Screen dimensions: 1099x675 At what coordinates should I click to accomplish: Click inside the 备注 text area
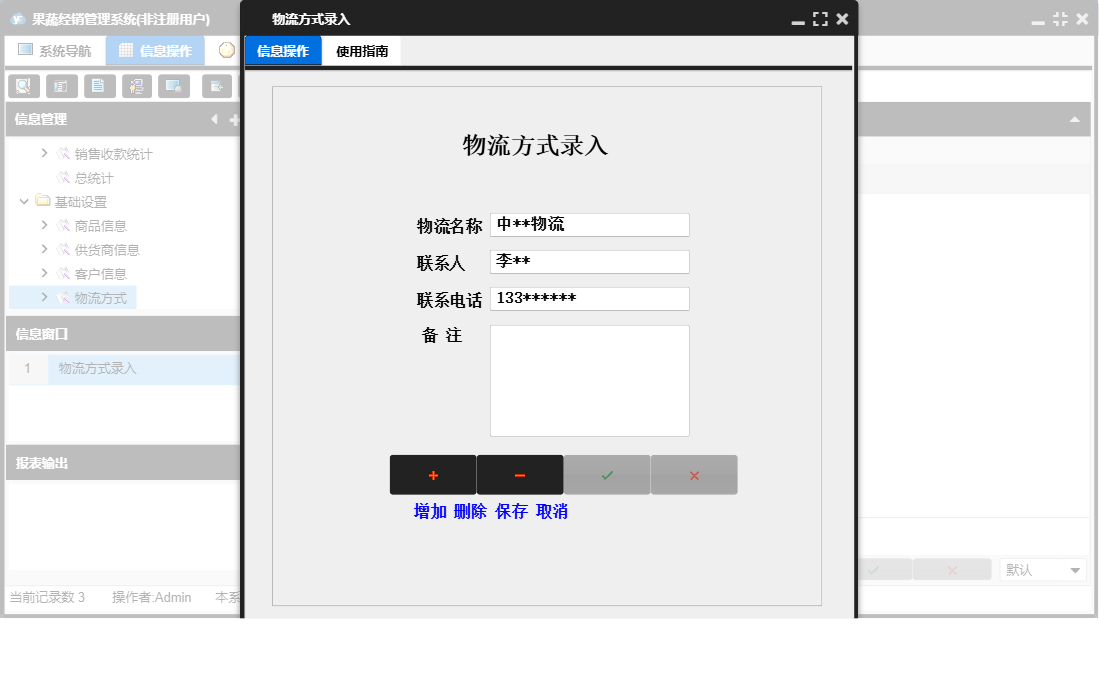click(x=589, y=380)
